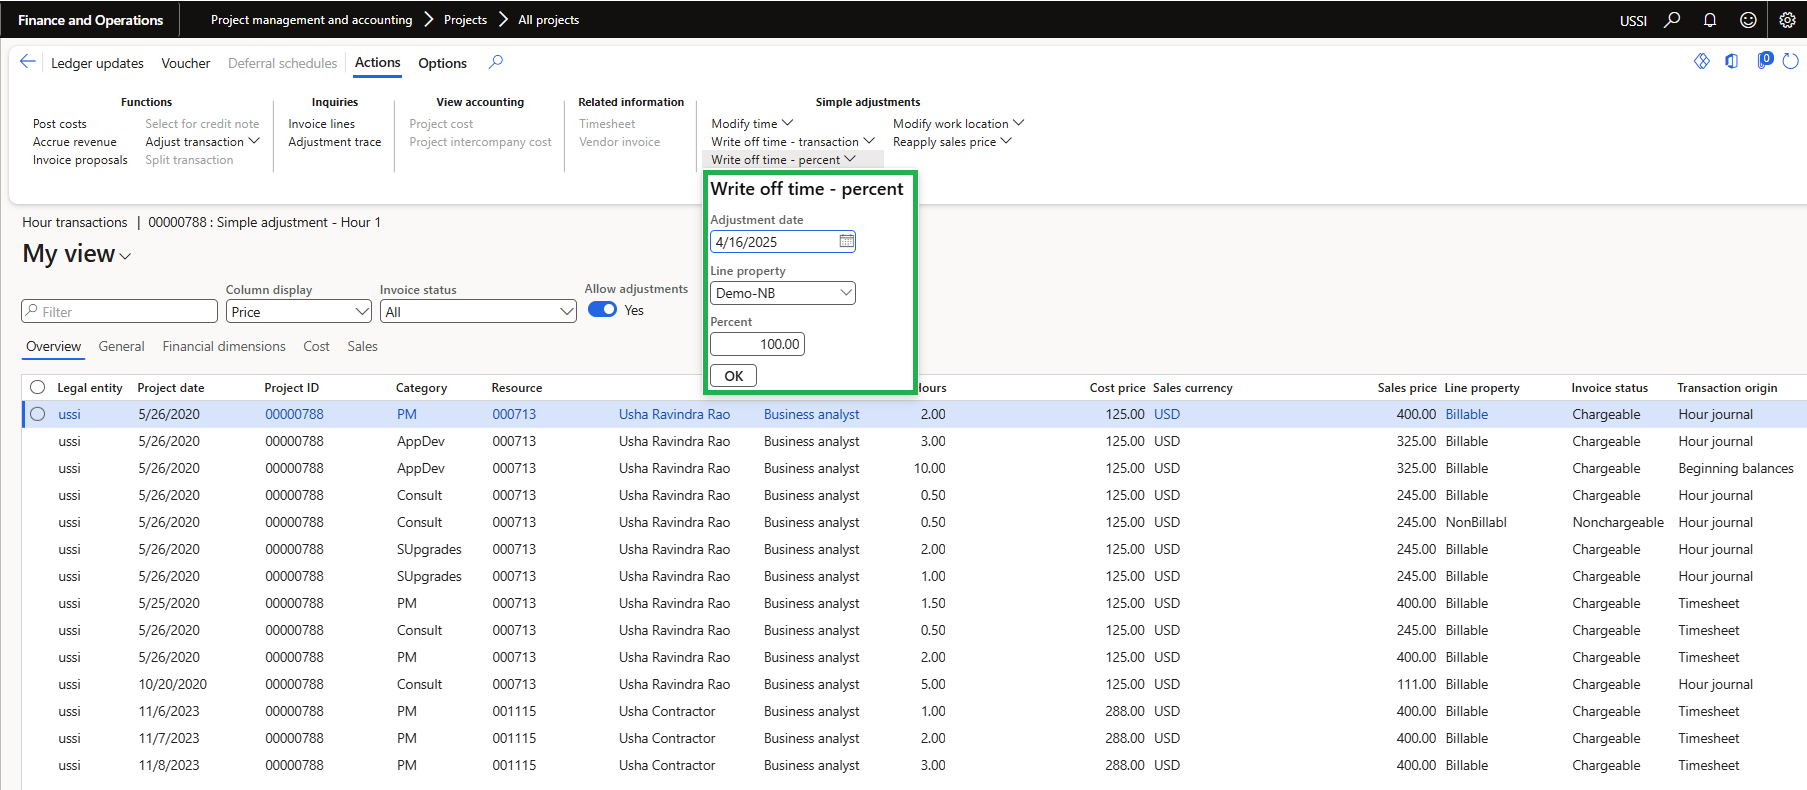Expand the Column display Price dropdown
The height and width of the screenshot is (790, 1807).
362,312
